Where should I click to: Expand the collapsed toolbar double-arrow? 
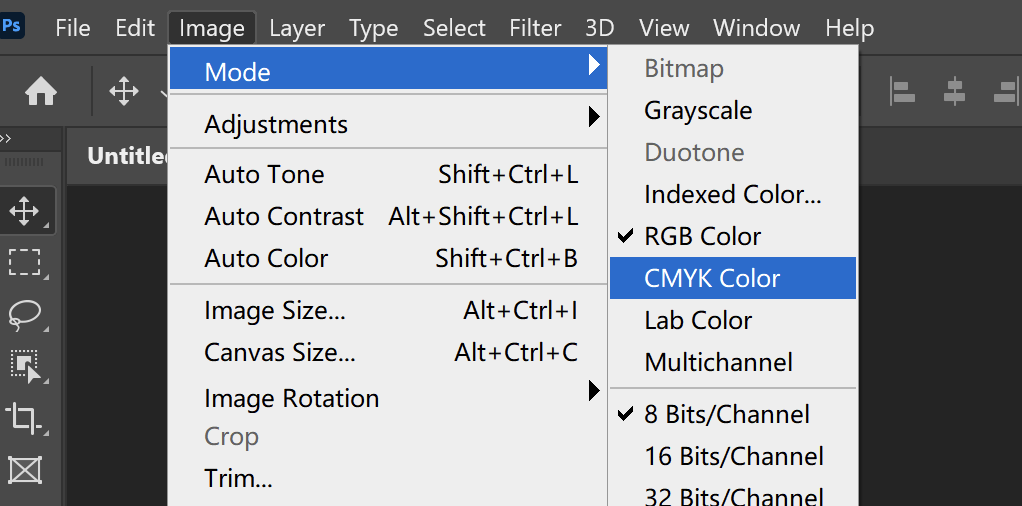pos(6,140)
